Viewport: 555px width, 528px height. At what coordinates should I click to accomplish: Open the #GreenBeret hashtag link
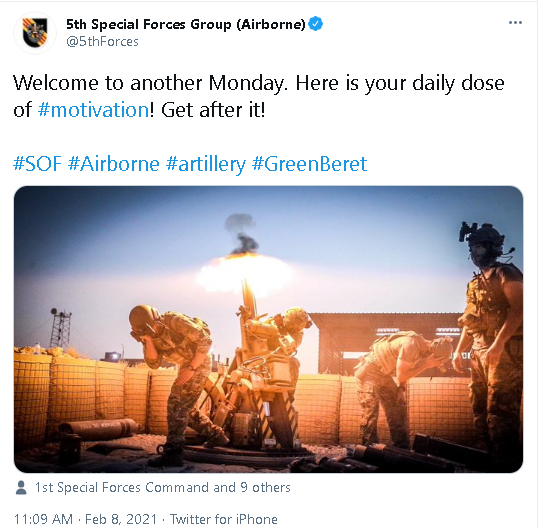pyautogui.click(x=310, y=163)
